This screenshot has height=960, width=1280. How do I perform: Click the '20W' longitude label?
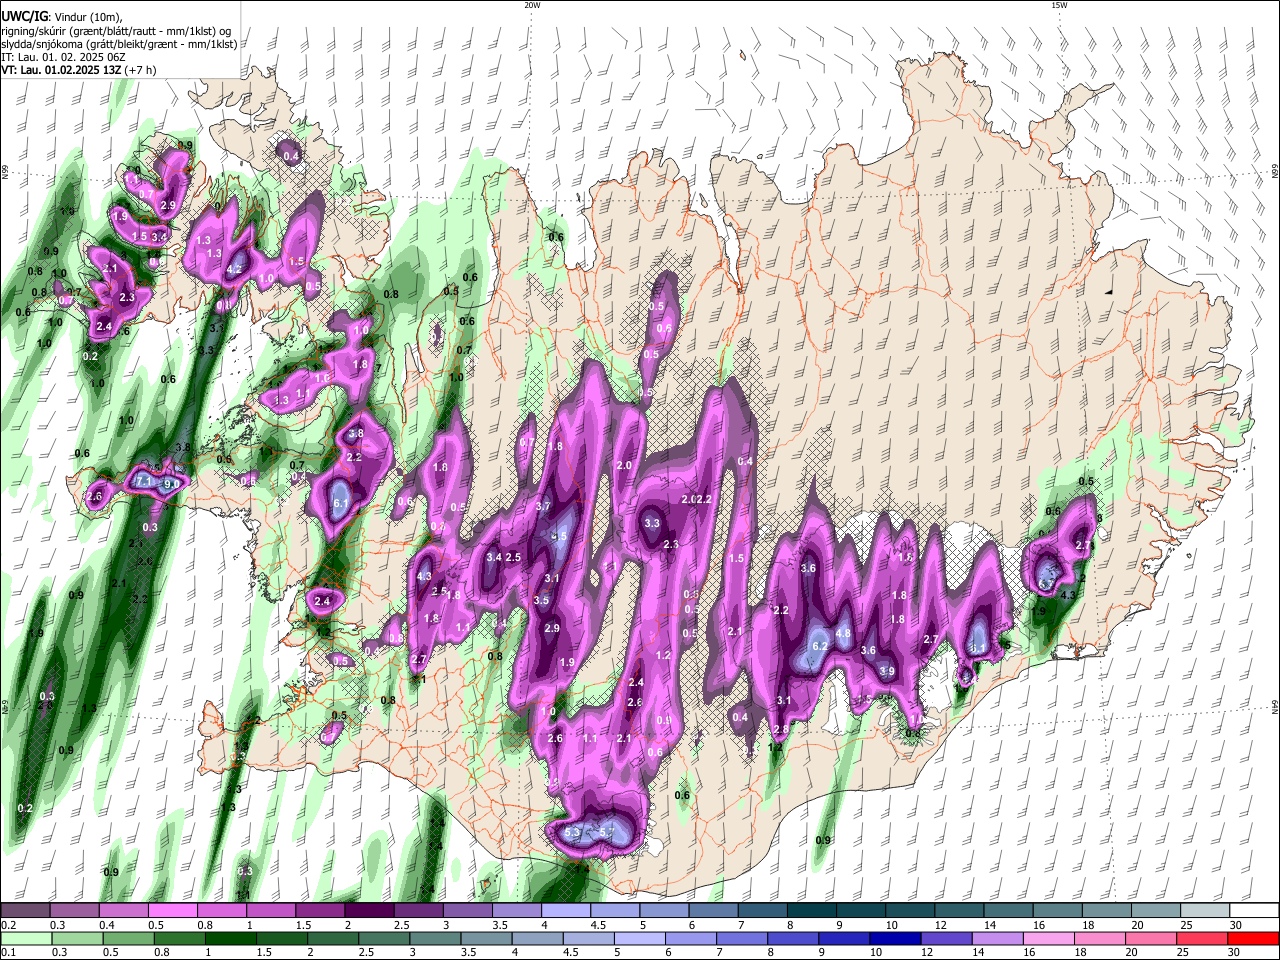coord(532,5)
